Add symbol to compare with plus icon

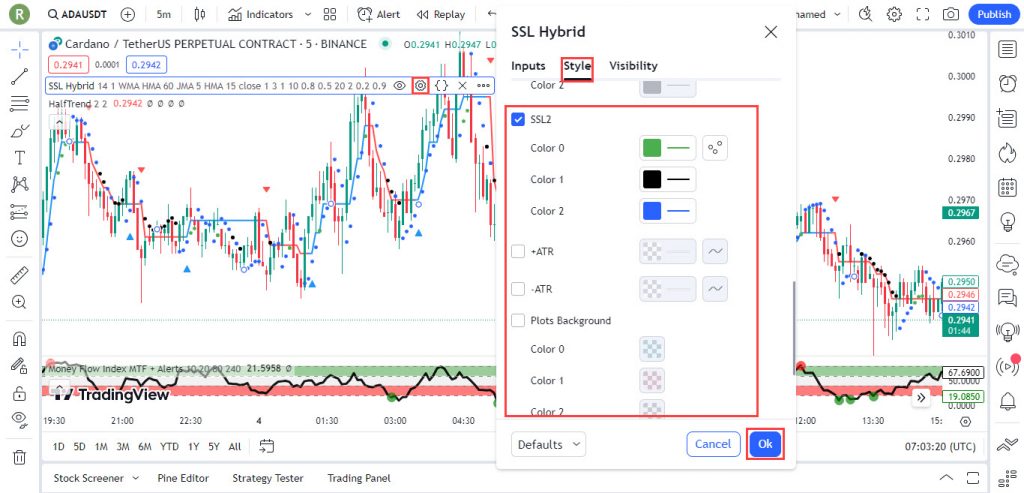pyautogui.click(x=128, y=14)
